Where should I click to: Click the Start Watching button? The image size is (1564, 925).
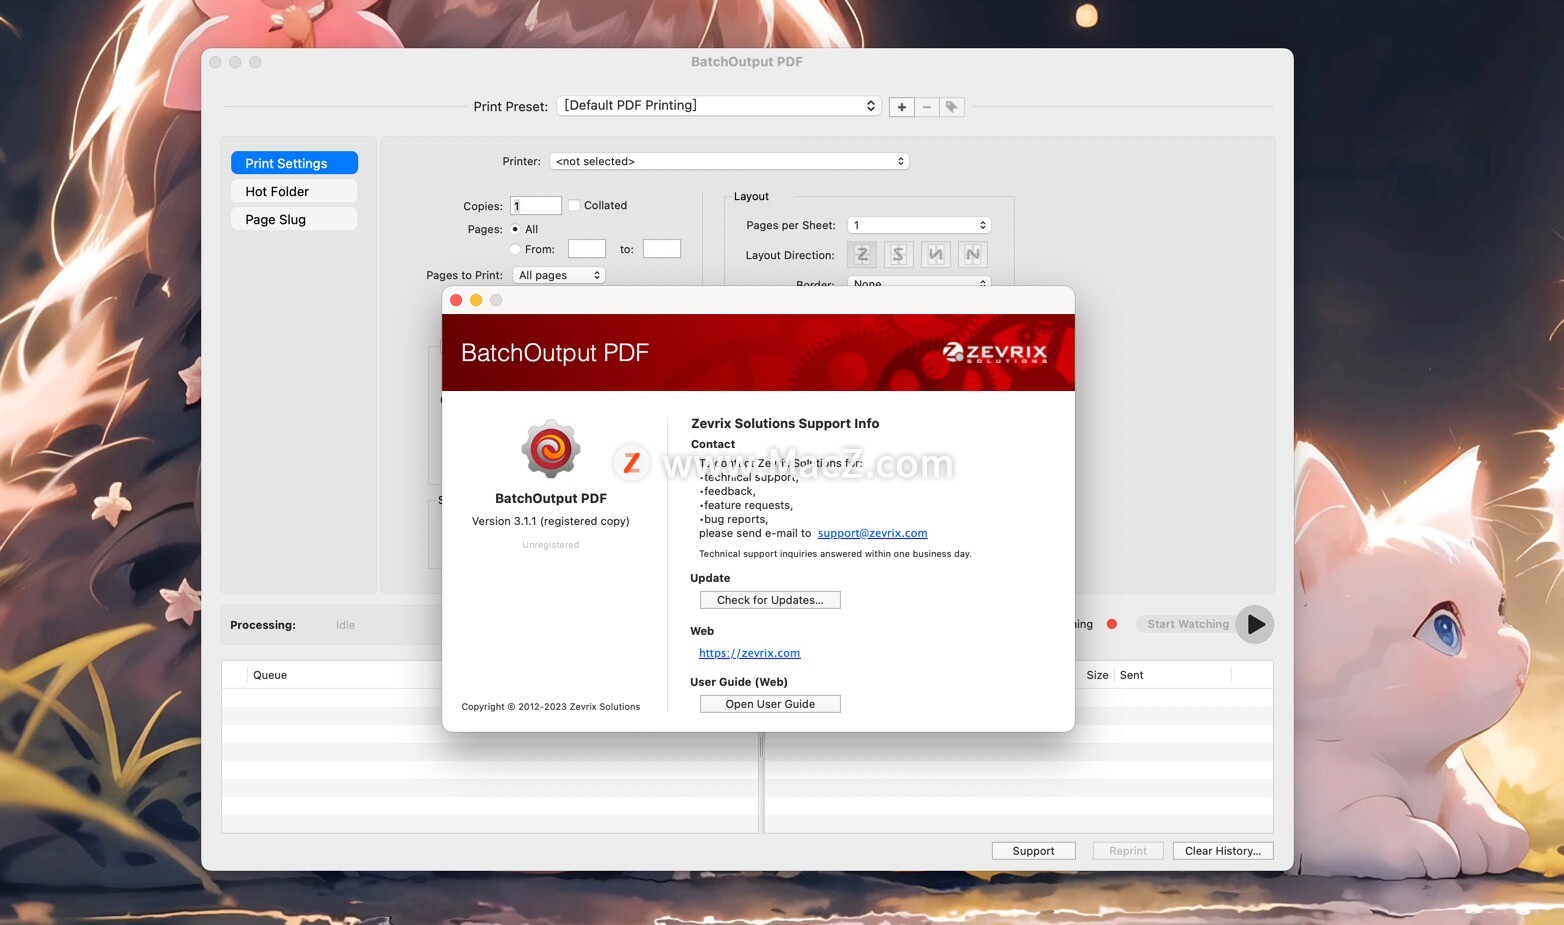[1188, 624]
